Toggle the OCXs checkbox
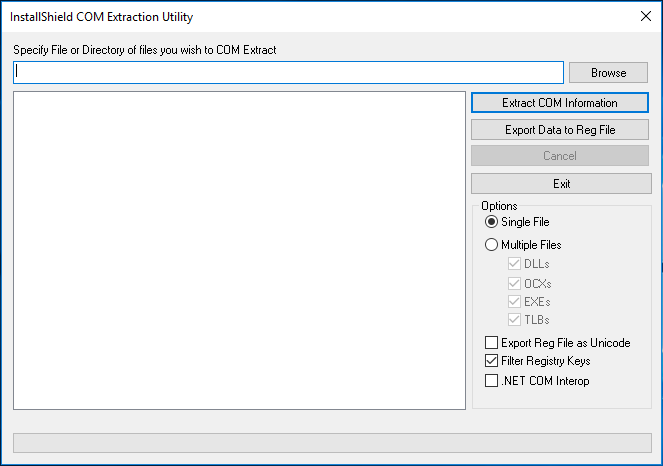The width and height of the screenshot is (663, 466). [x=514, y=283]
